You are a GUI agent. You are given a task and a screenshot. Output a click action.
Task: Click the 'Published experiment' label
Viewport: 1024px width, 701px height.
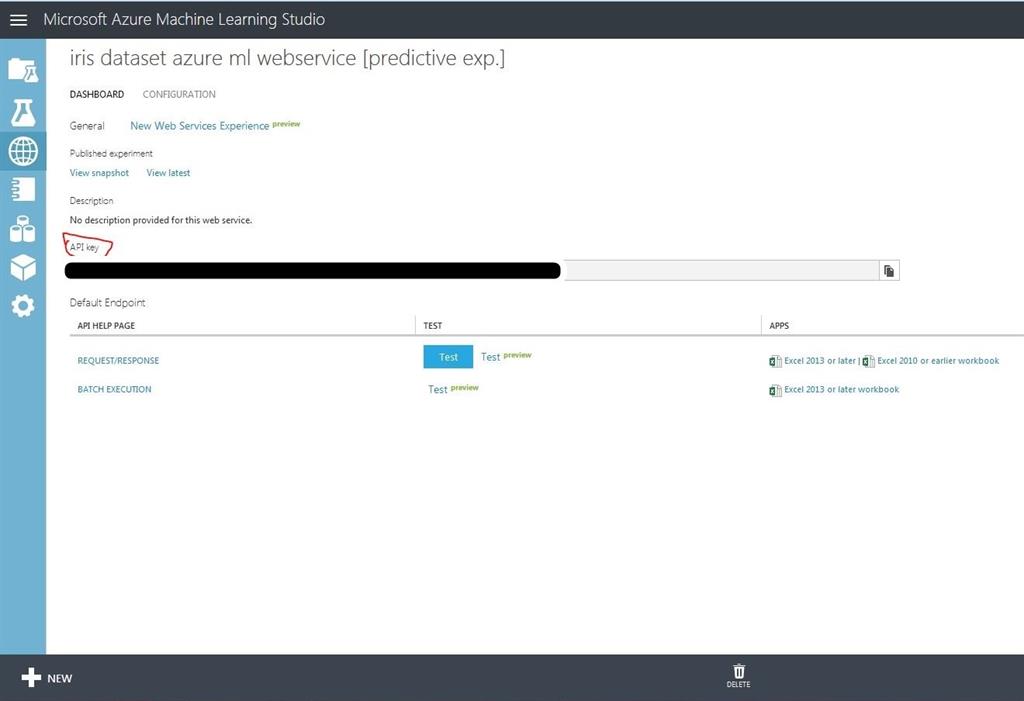[x=111, y=154]
